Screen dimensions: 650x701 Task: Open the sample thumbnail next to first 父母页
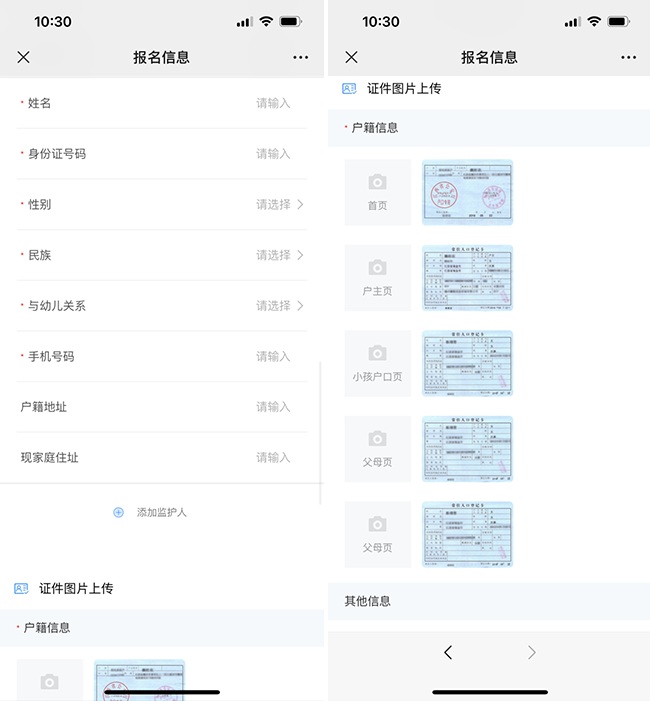(x=468, y=449)
